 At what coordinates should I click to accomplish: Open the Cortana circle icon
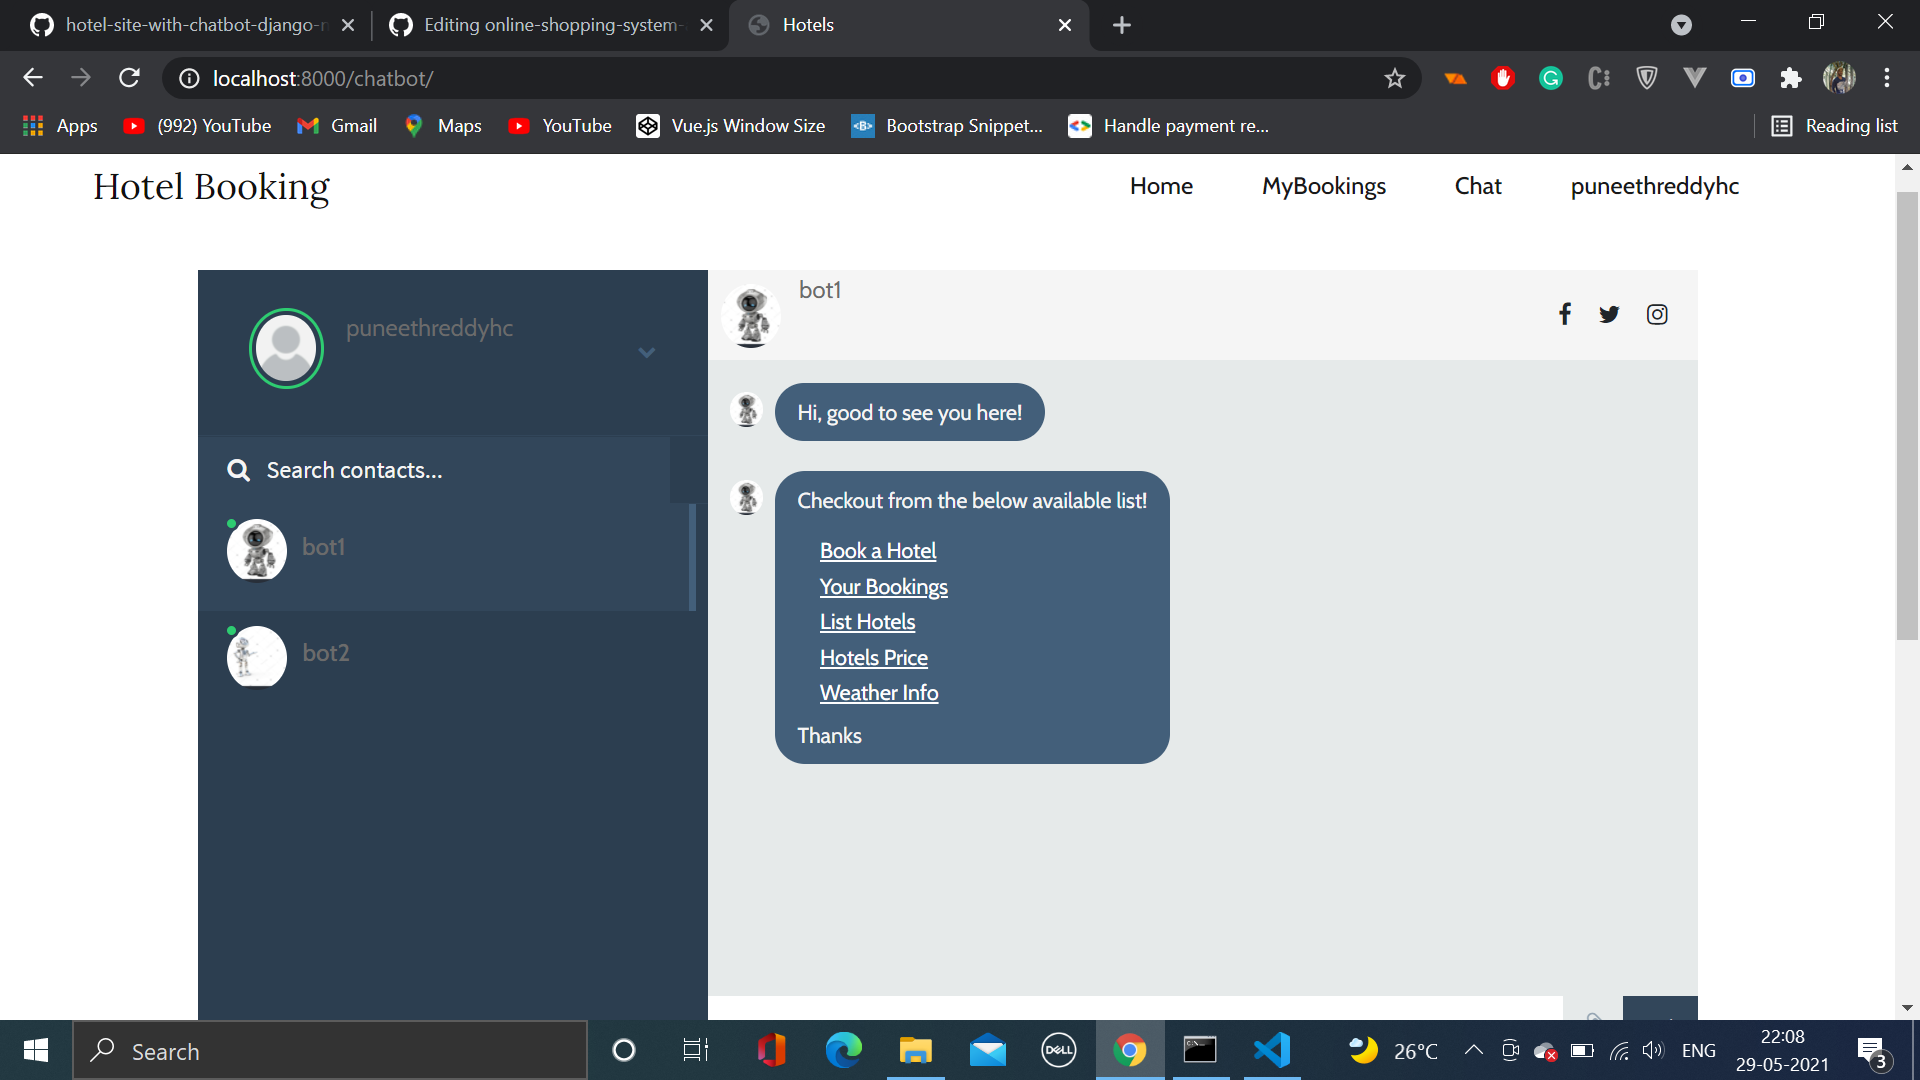click(x=623, y=1051)
